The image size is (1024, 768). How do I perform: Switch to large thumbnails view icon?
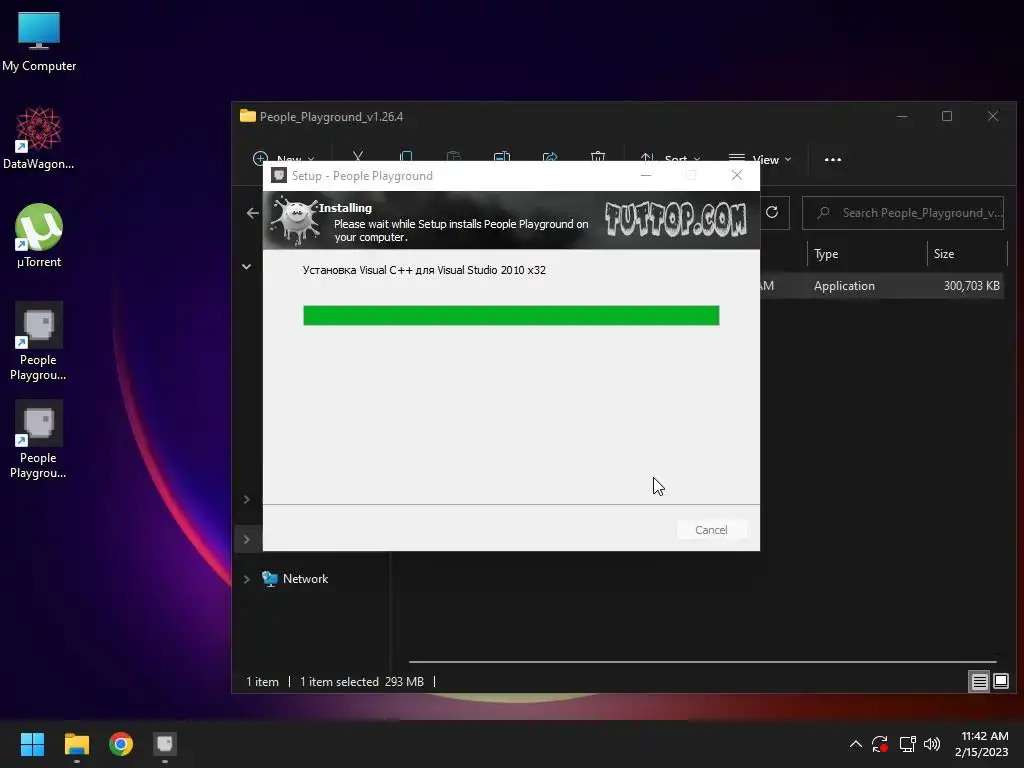tap(1000, 682)
